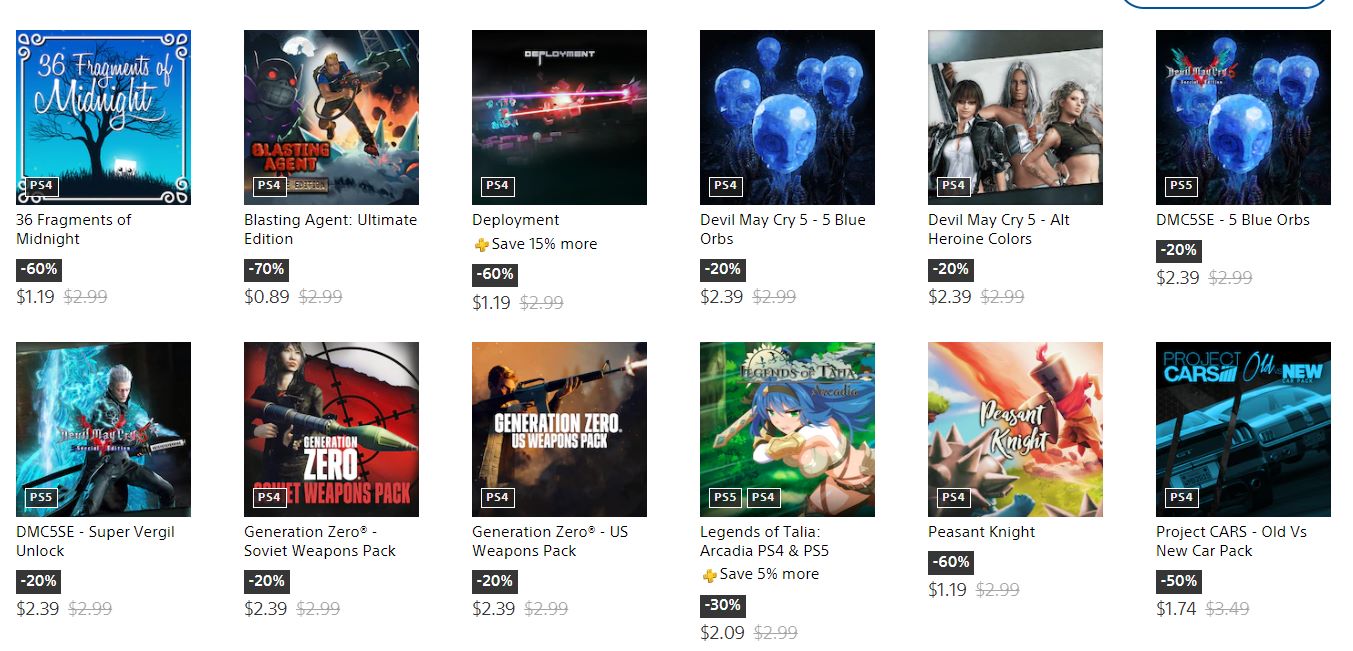Screen dimensions: 1353x651
Task: Open Devil May Cry 5 - 5 Blue Orbs title link
Action: coord(783,229)
